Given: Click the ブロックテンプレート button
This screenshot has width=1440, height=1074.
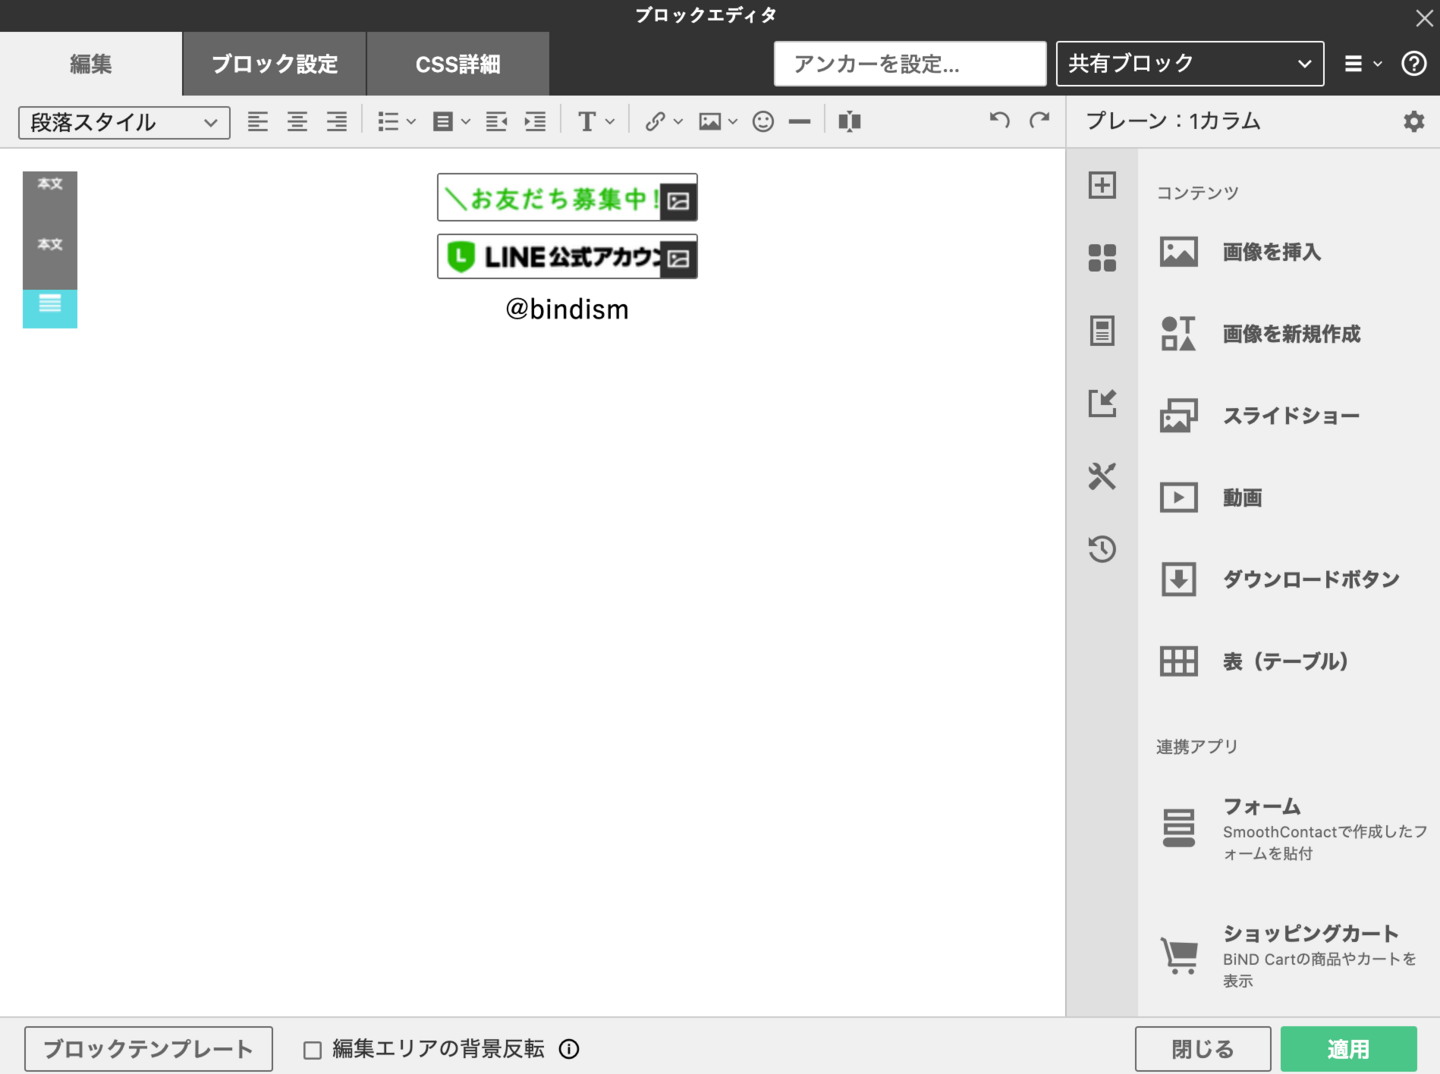Looking at the screenshot, I should click(148, 1049).
